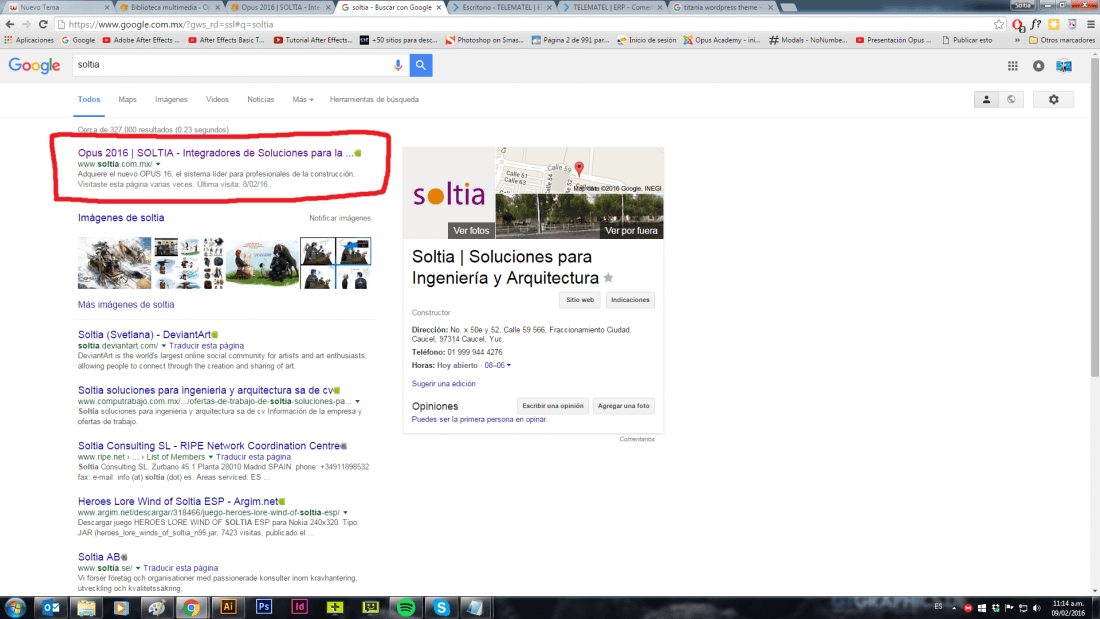1100x619 pixels.
Task: Switch to the Noticias search tab
Action: point(260,100)
